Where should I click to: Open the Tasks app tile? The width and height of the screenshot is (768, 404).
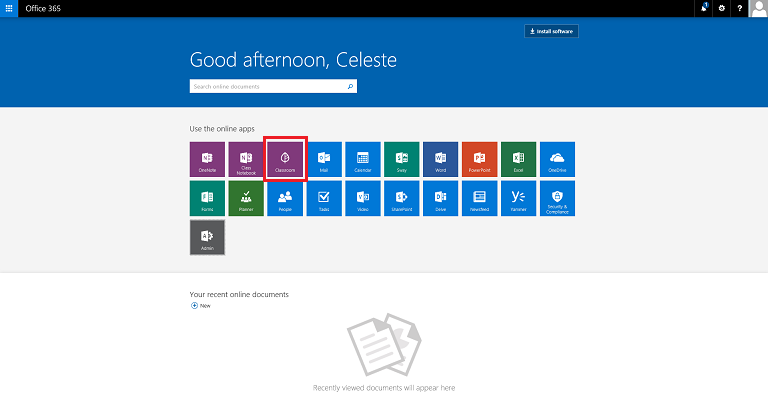coord(324,198)
